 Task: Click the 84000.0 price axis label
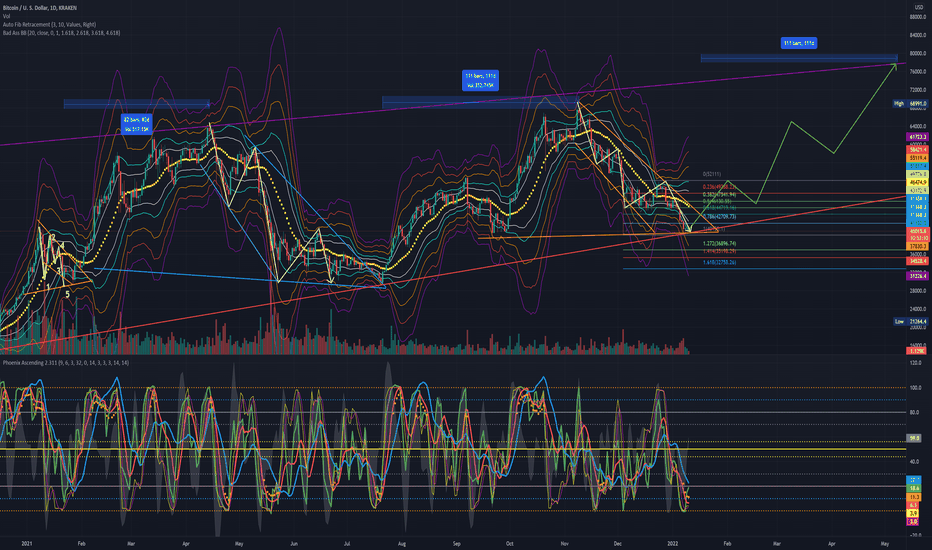(918, 35)
